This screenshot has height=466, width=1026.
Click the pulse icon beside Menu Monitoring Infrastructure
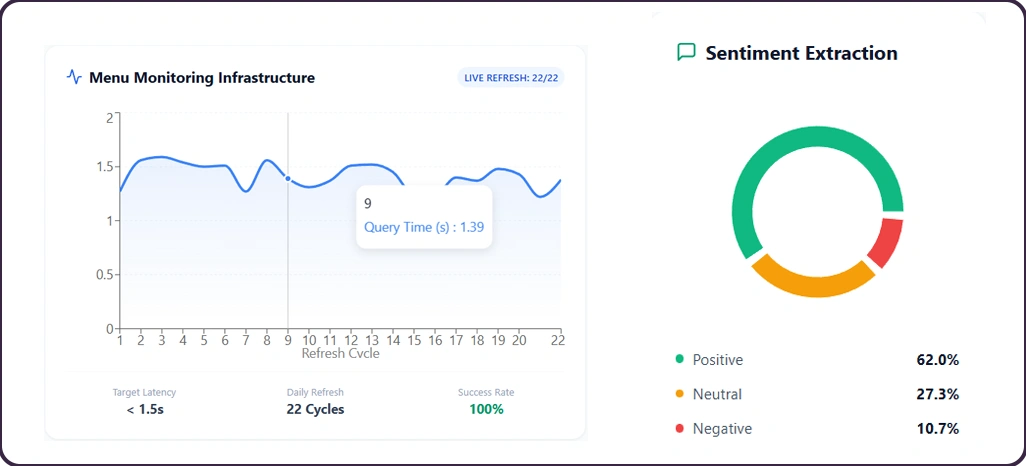74,77
